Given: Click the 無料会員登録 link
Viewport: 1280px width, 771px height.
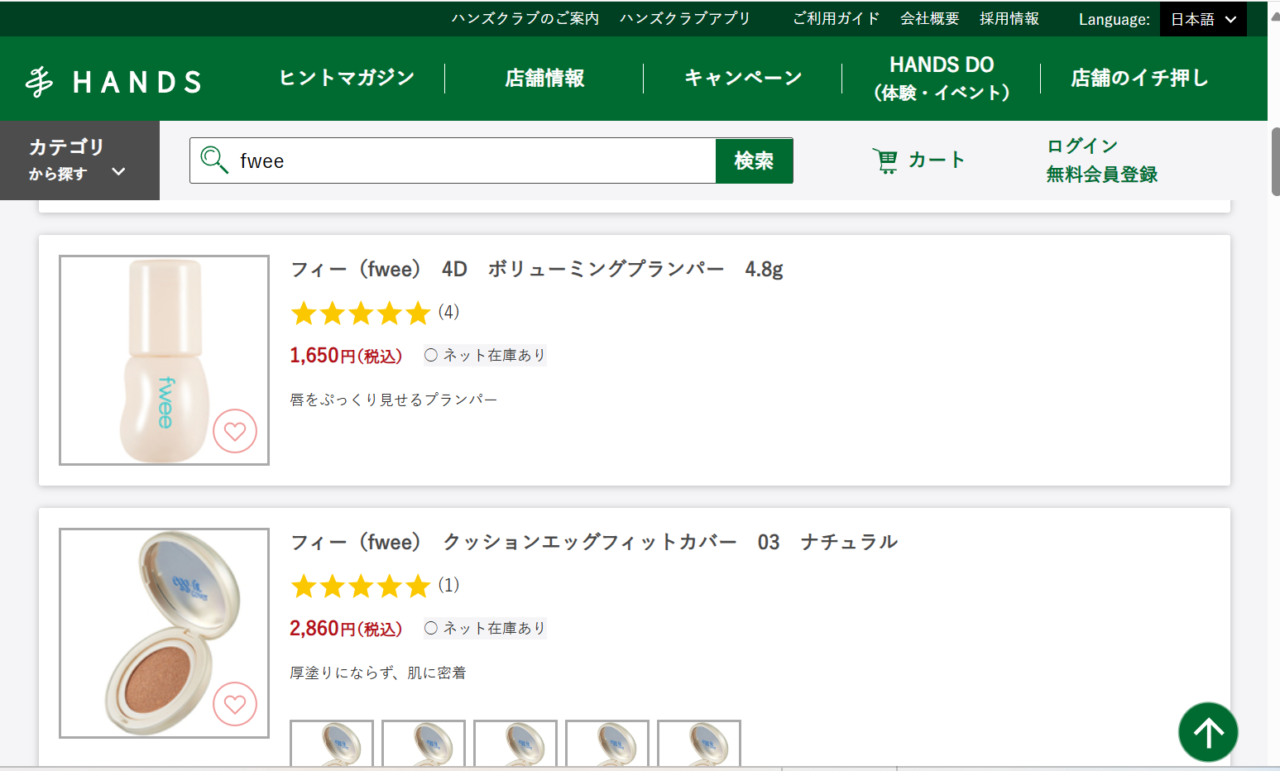Looking at the screenshot, I should [1102, 174].
